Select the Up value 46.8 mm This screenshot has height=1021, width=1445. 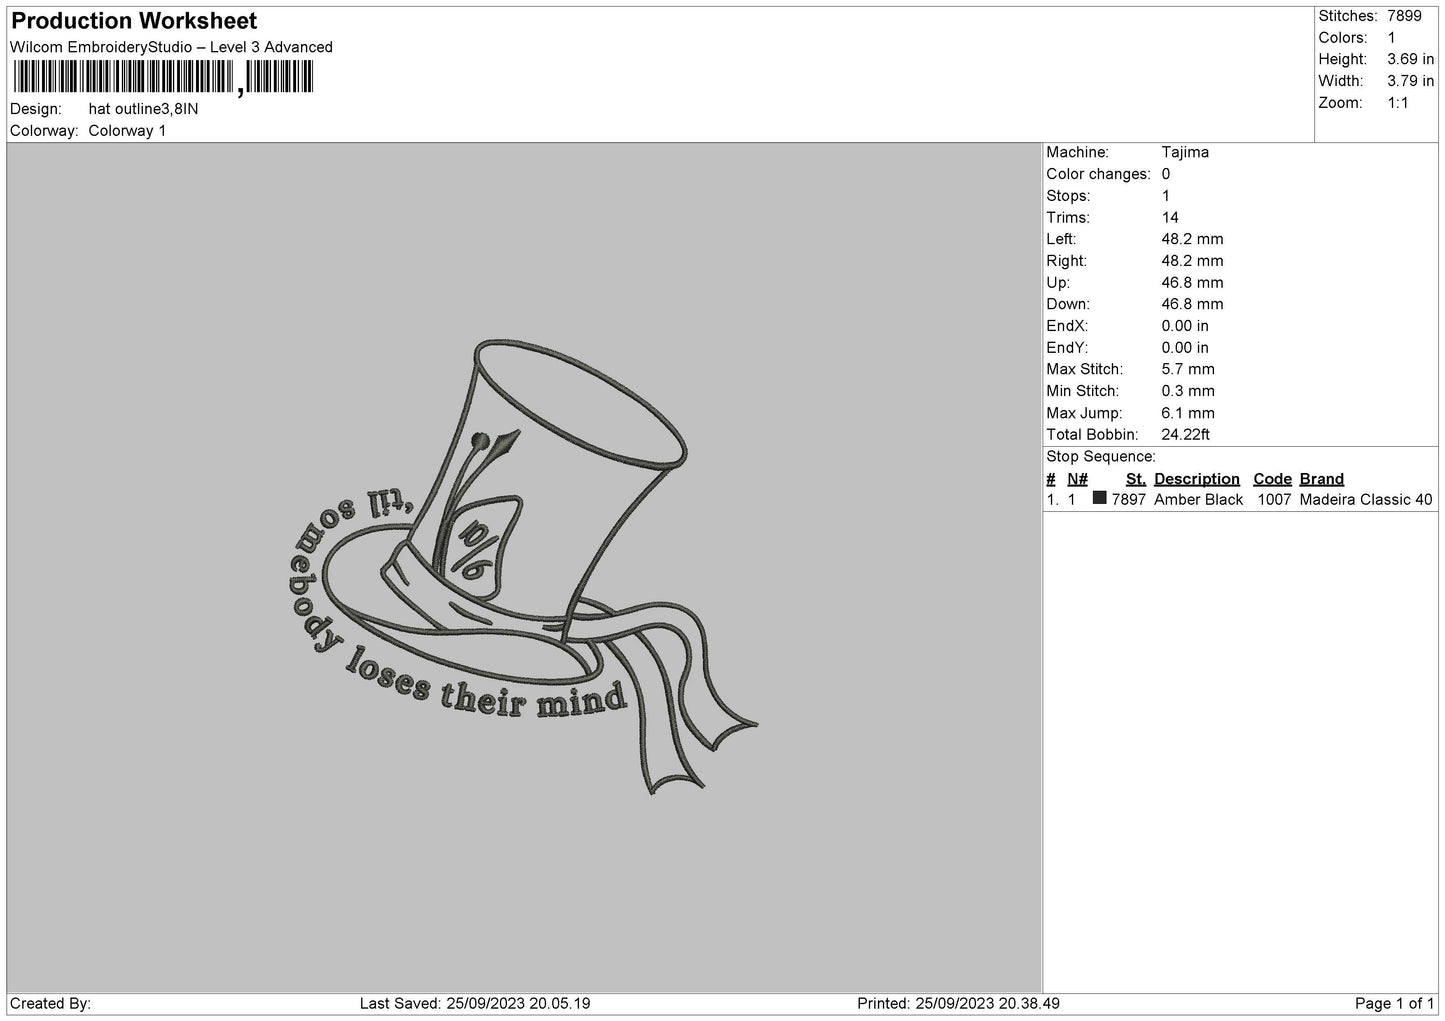(1192, 283)
